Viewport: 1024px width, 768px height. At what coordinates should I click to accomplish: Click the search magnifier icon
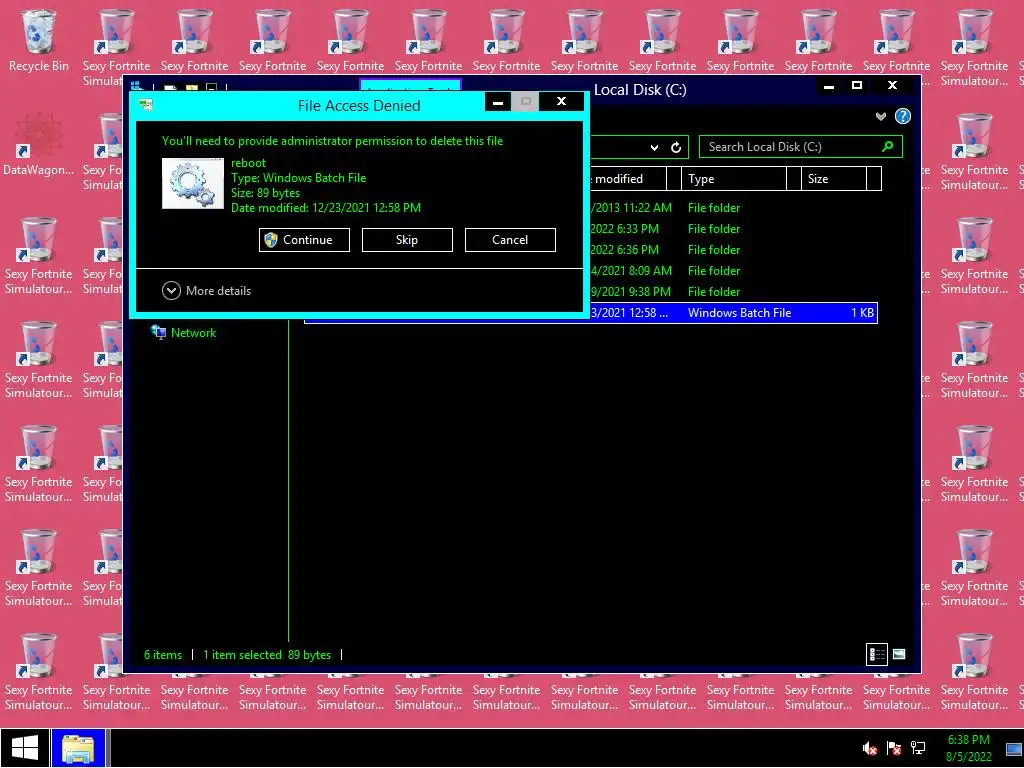(x=888, y=147)
